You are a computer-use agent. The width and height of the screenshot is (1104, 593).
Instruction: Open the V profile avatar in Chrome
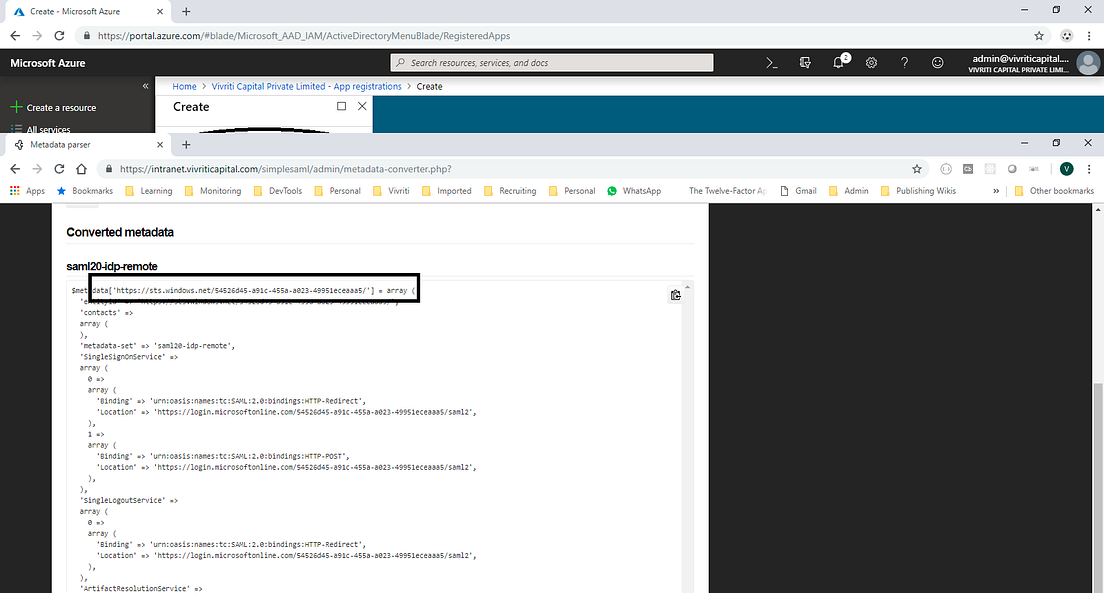point(1067,168)
